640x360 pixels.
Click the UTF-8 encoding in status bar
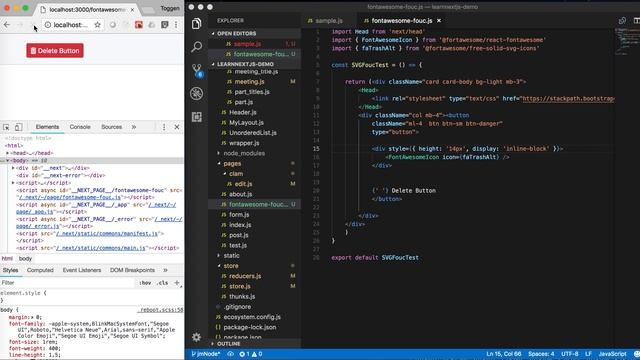coord(569,354)
